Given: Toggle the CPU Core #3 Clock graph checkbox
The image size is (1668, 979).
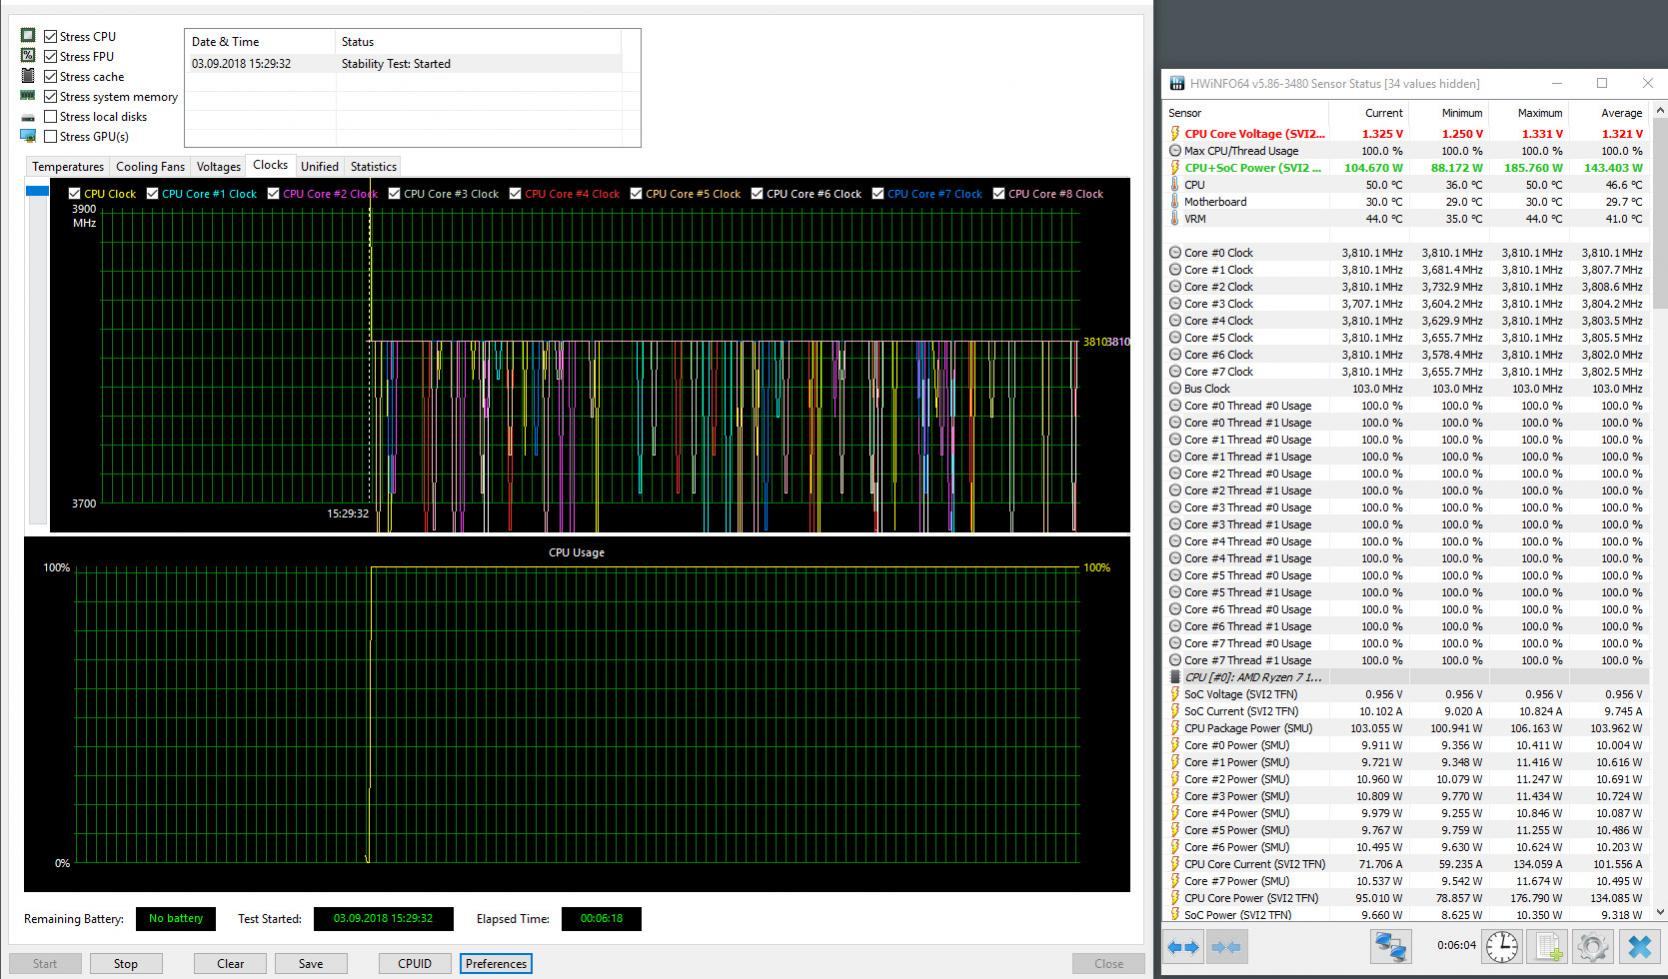Looking at the screenshot, I should [394, 193].
